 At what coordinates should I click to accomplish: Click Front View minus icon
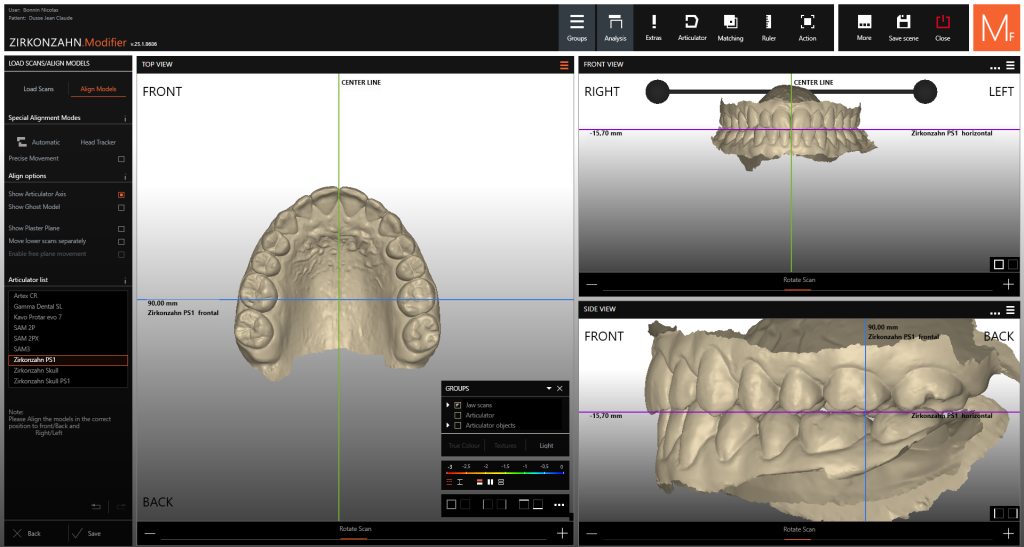click(591, 284)
